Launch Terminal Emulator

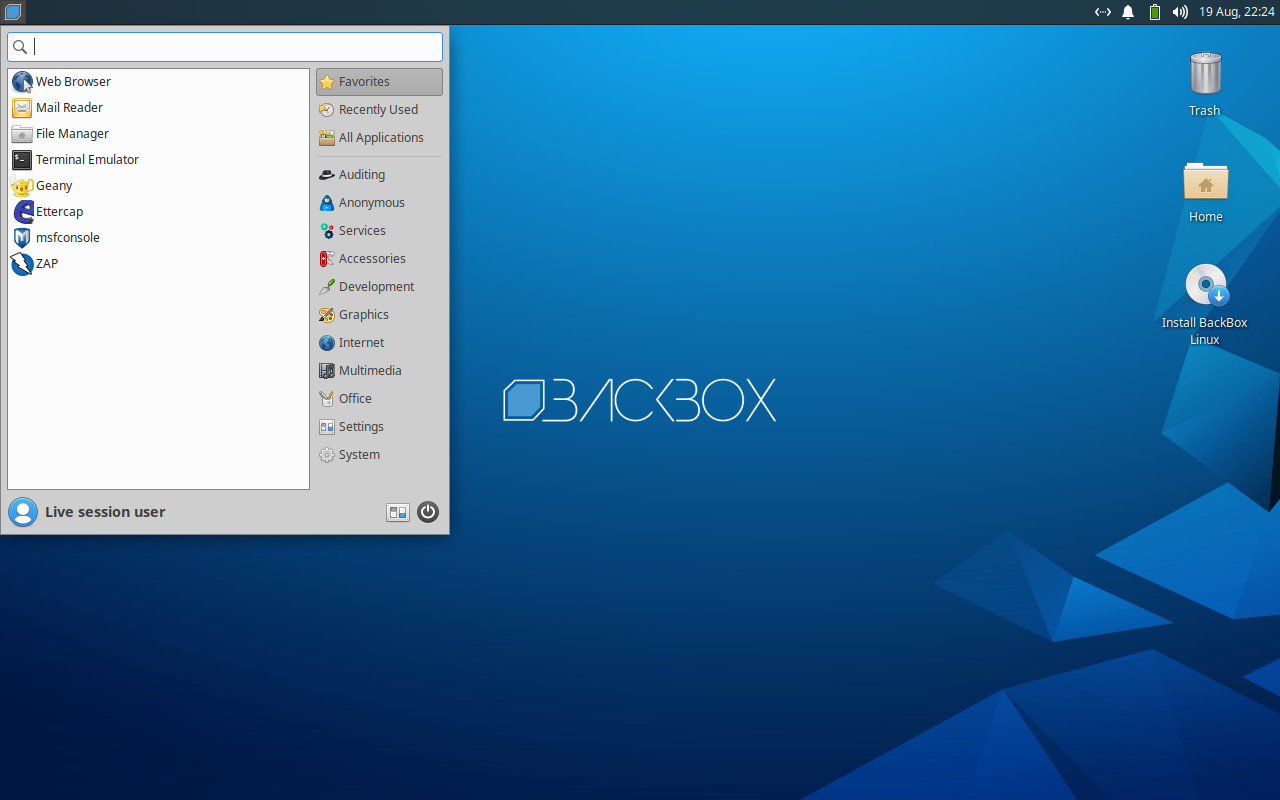[x=86, y=159]
